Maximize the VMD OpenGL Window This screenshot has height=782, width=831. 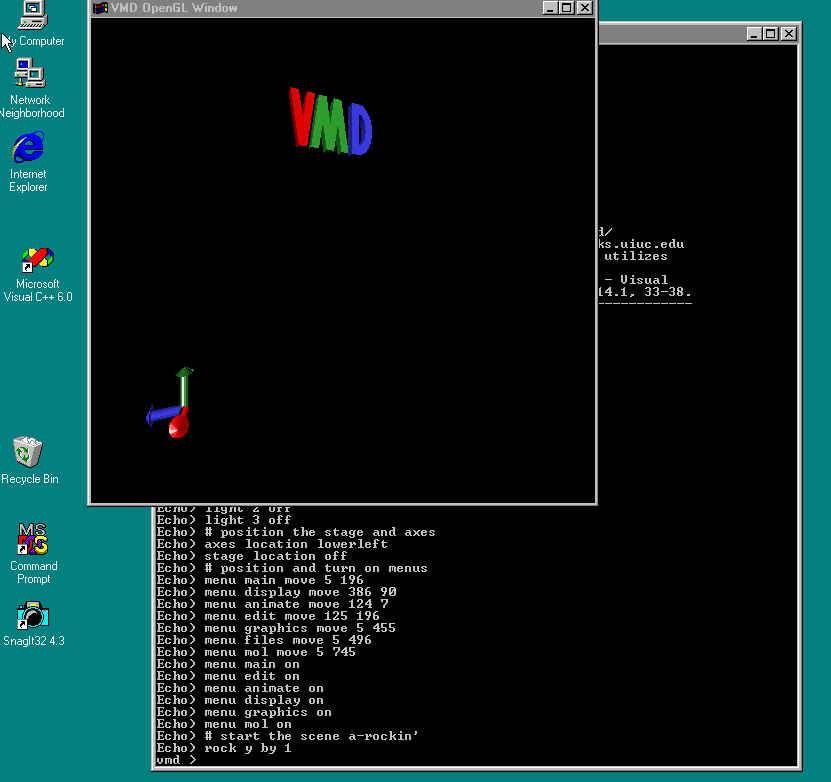point(567,7)
